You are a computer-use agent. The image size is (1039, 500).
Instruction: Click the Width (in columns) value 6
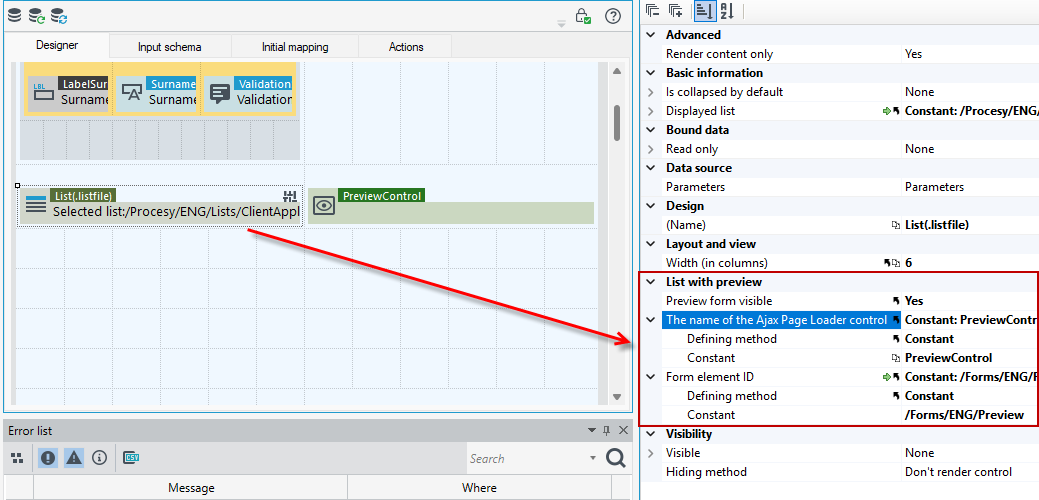(x=908, y=263)
